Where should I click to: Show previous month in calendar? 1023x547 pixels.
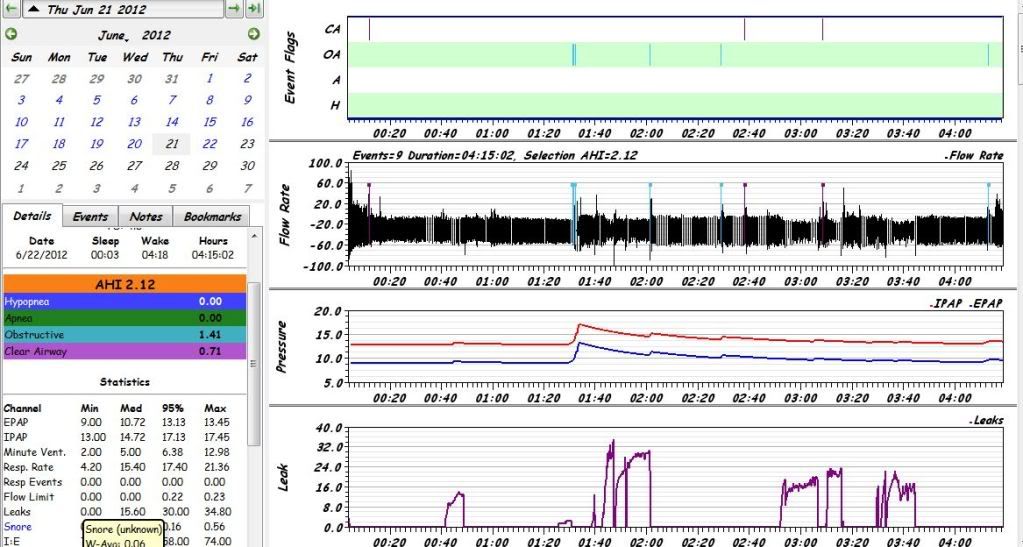tap(10, 35)
